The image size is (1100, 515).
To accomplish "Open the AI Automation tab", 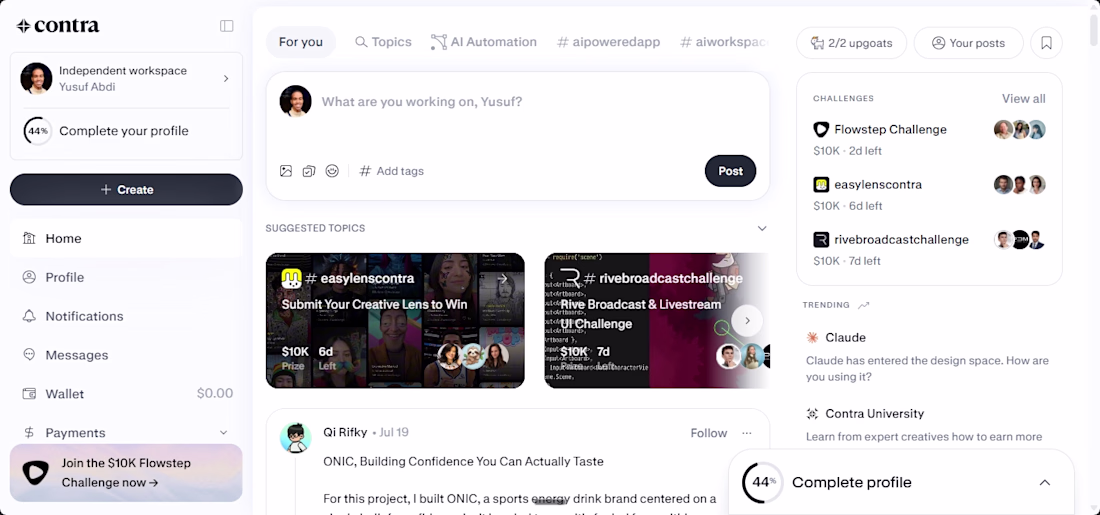I will point(484,42).
